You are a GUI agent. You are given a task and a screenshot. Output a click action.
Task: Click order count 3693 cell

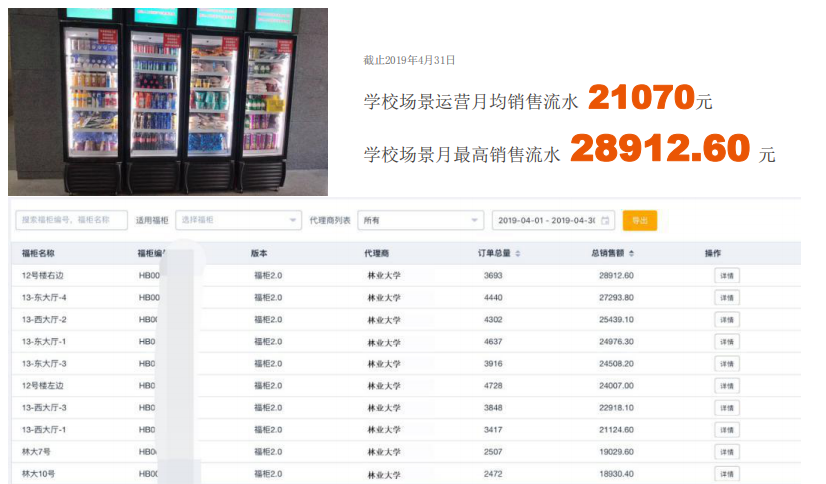pyautogui.click(x=493, y=275)
